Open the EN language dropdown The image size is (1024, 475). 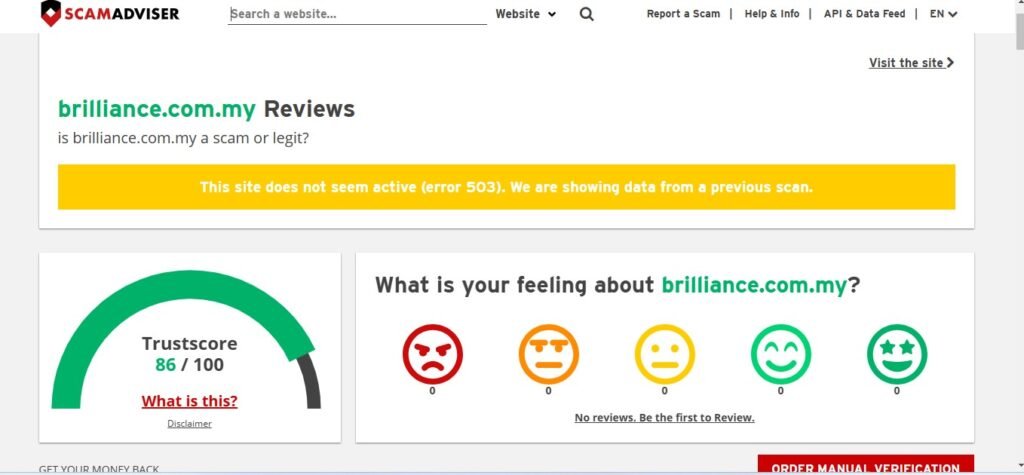tap(943, 14)
